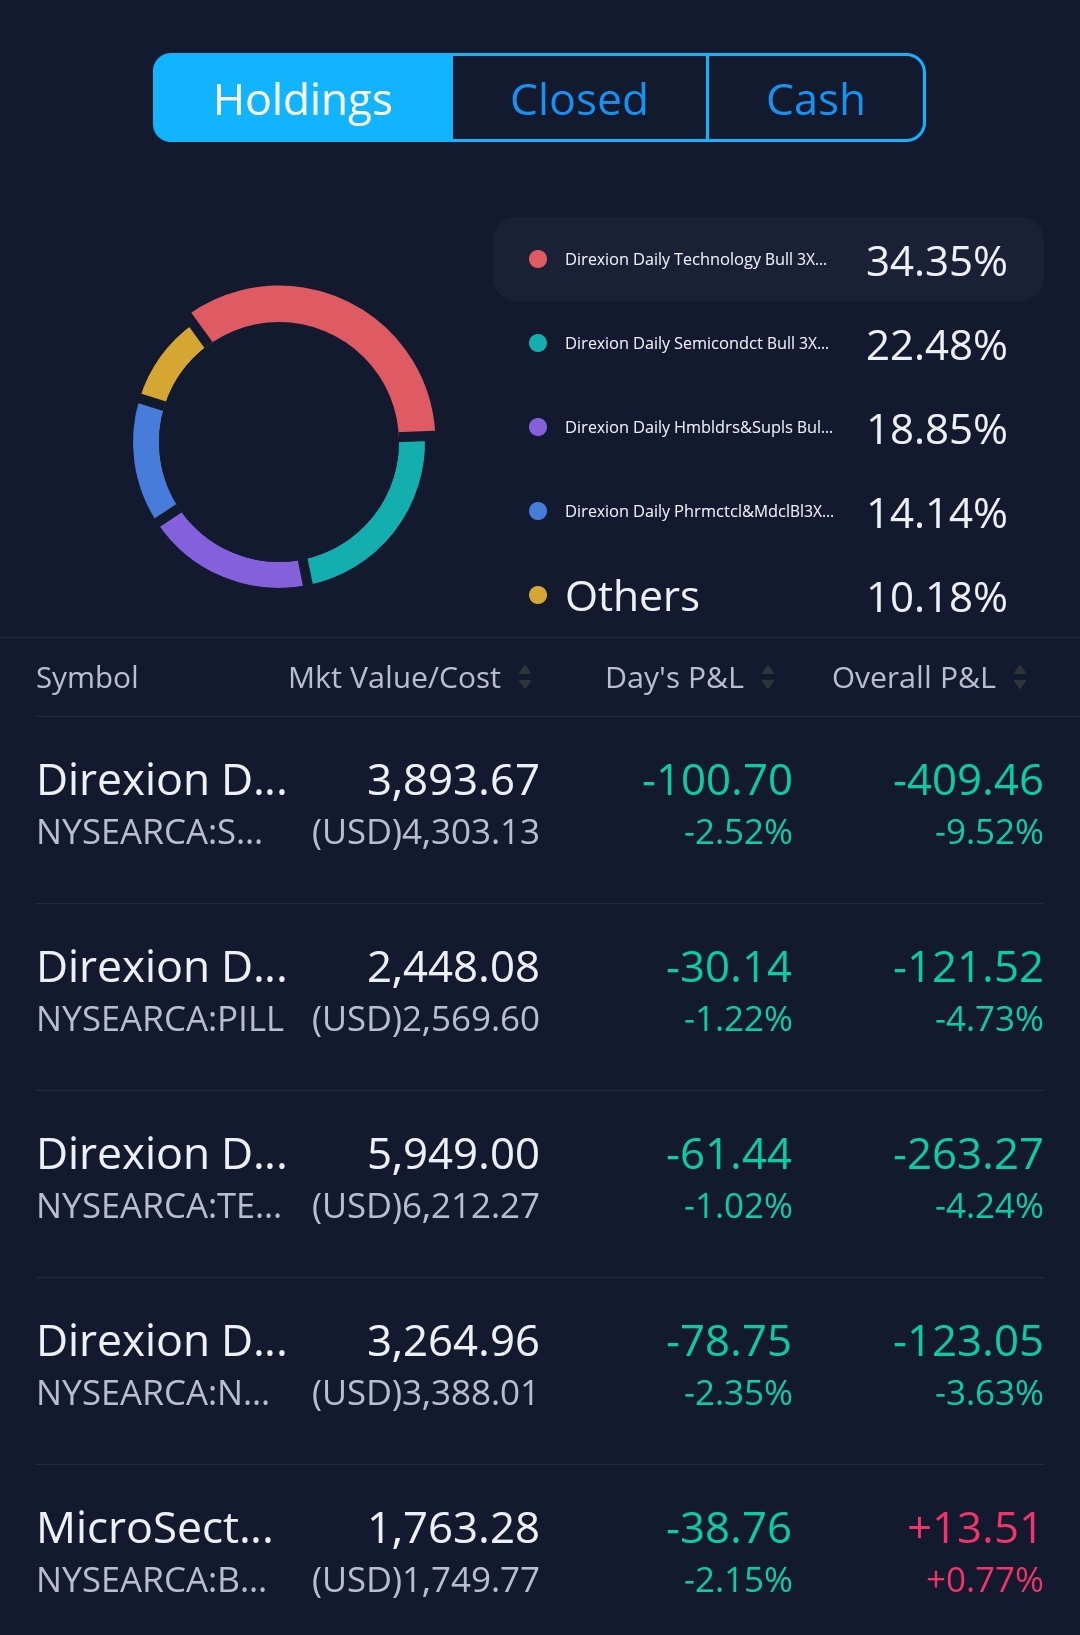Click overall P&L -409.46
The width and height of the screenshot is (1080, 1635).
(x=968, y=780)
